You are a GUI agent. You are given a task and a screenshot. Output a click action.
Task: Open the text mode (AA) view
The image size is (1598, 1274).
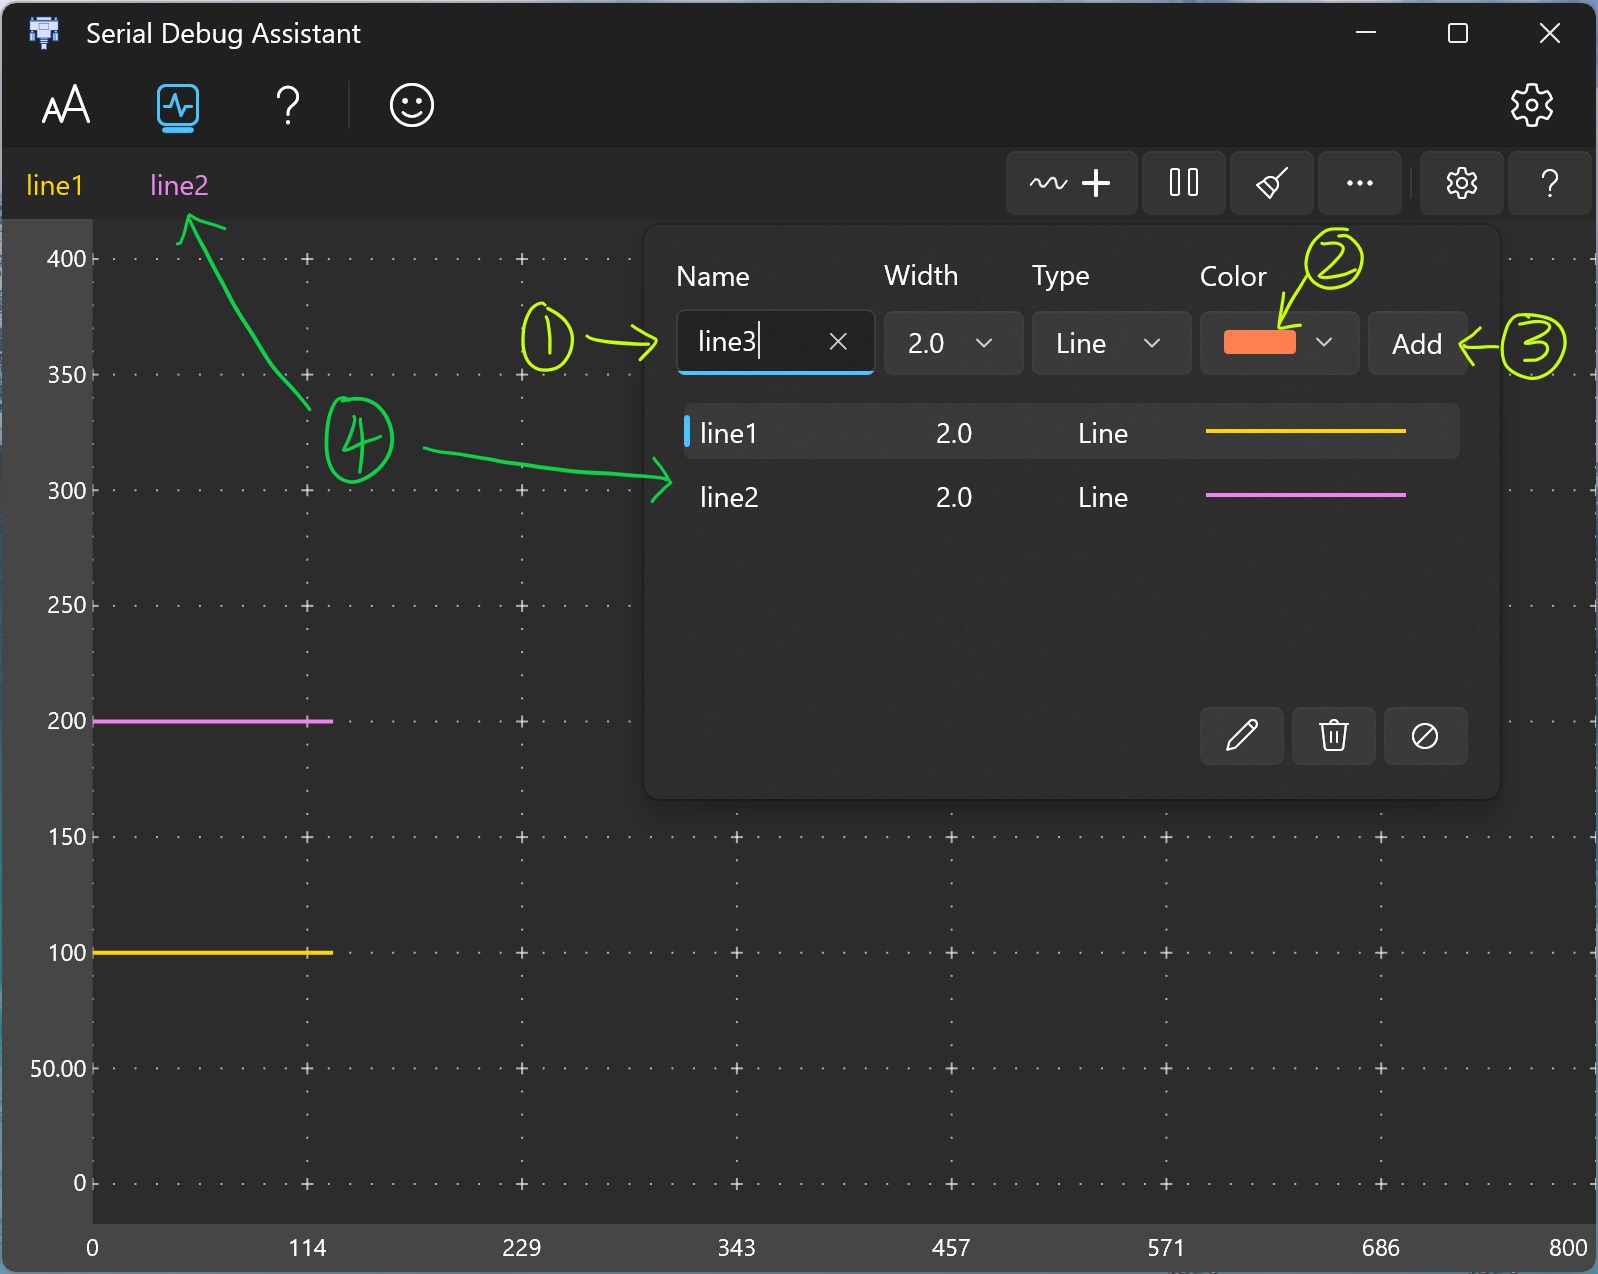coord(66,105)
